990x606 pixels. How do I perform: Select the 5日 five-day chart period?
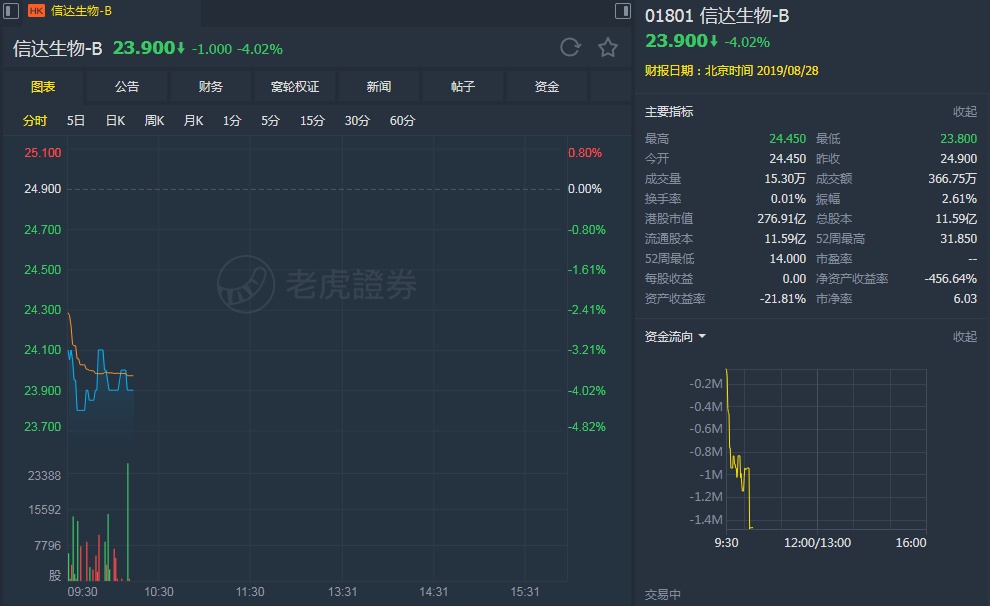point(76,121)
